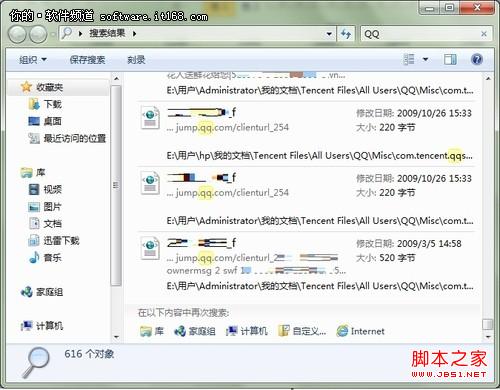Screen dimensions: 500x390
Task: Click the star icon next to 收藏夹
Action: pos(26,87)
